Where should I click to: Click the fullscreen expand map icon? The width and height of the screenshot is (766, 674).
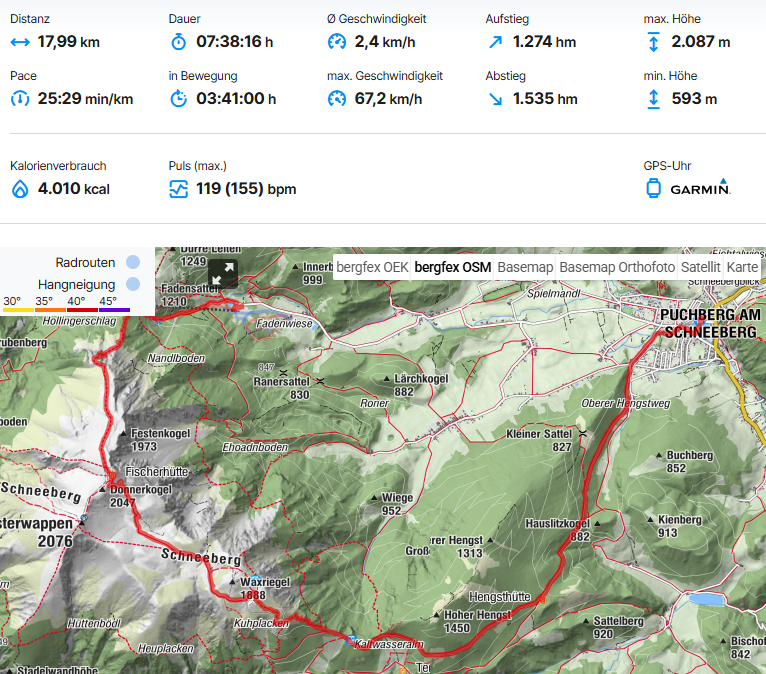click(223, 274)
